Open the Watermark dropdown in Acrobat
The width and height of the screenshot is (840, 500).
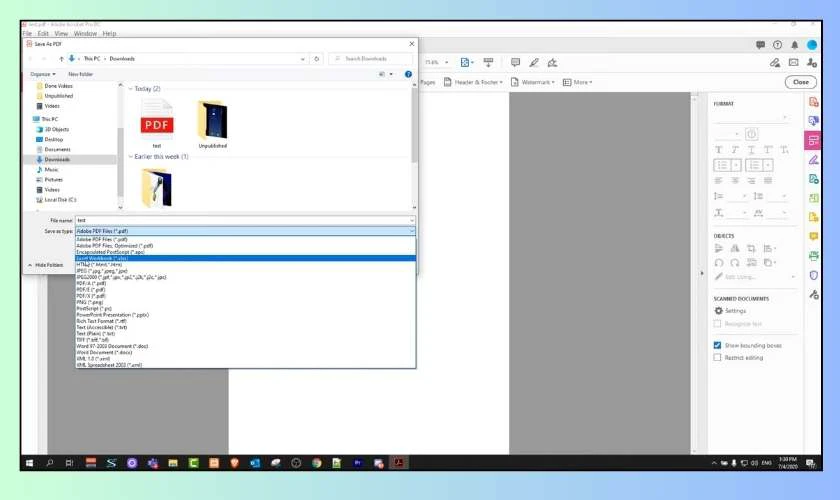pyautogui.click(x=532, y=82)
